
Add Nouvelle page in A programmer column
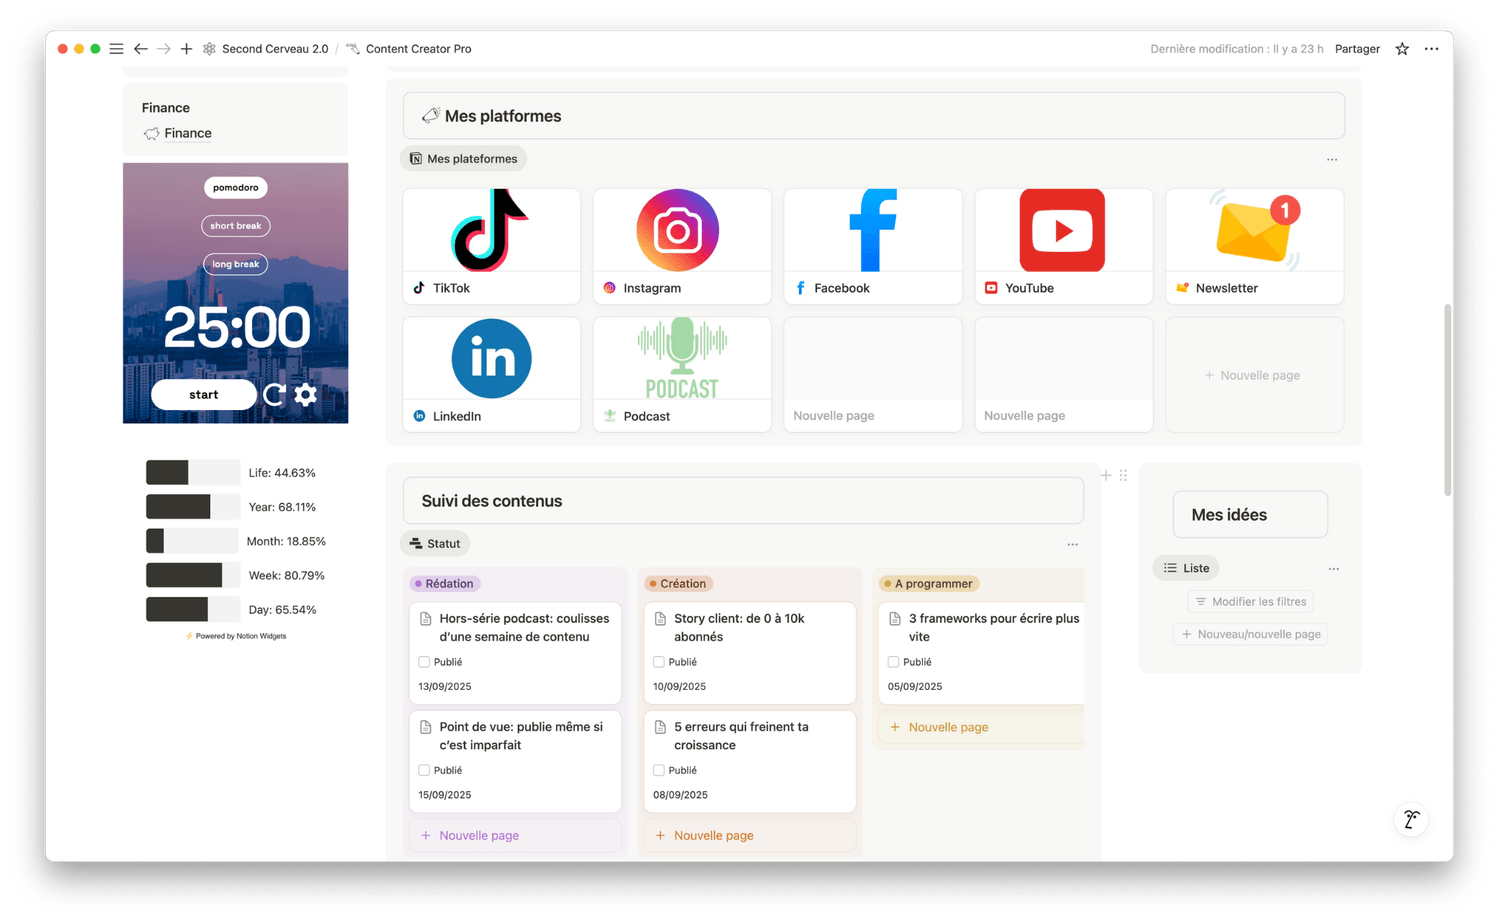tap(982, 727)
